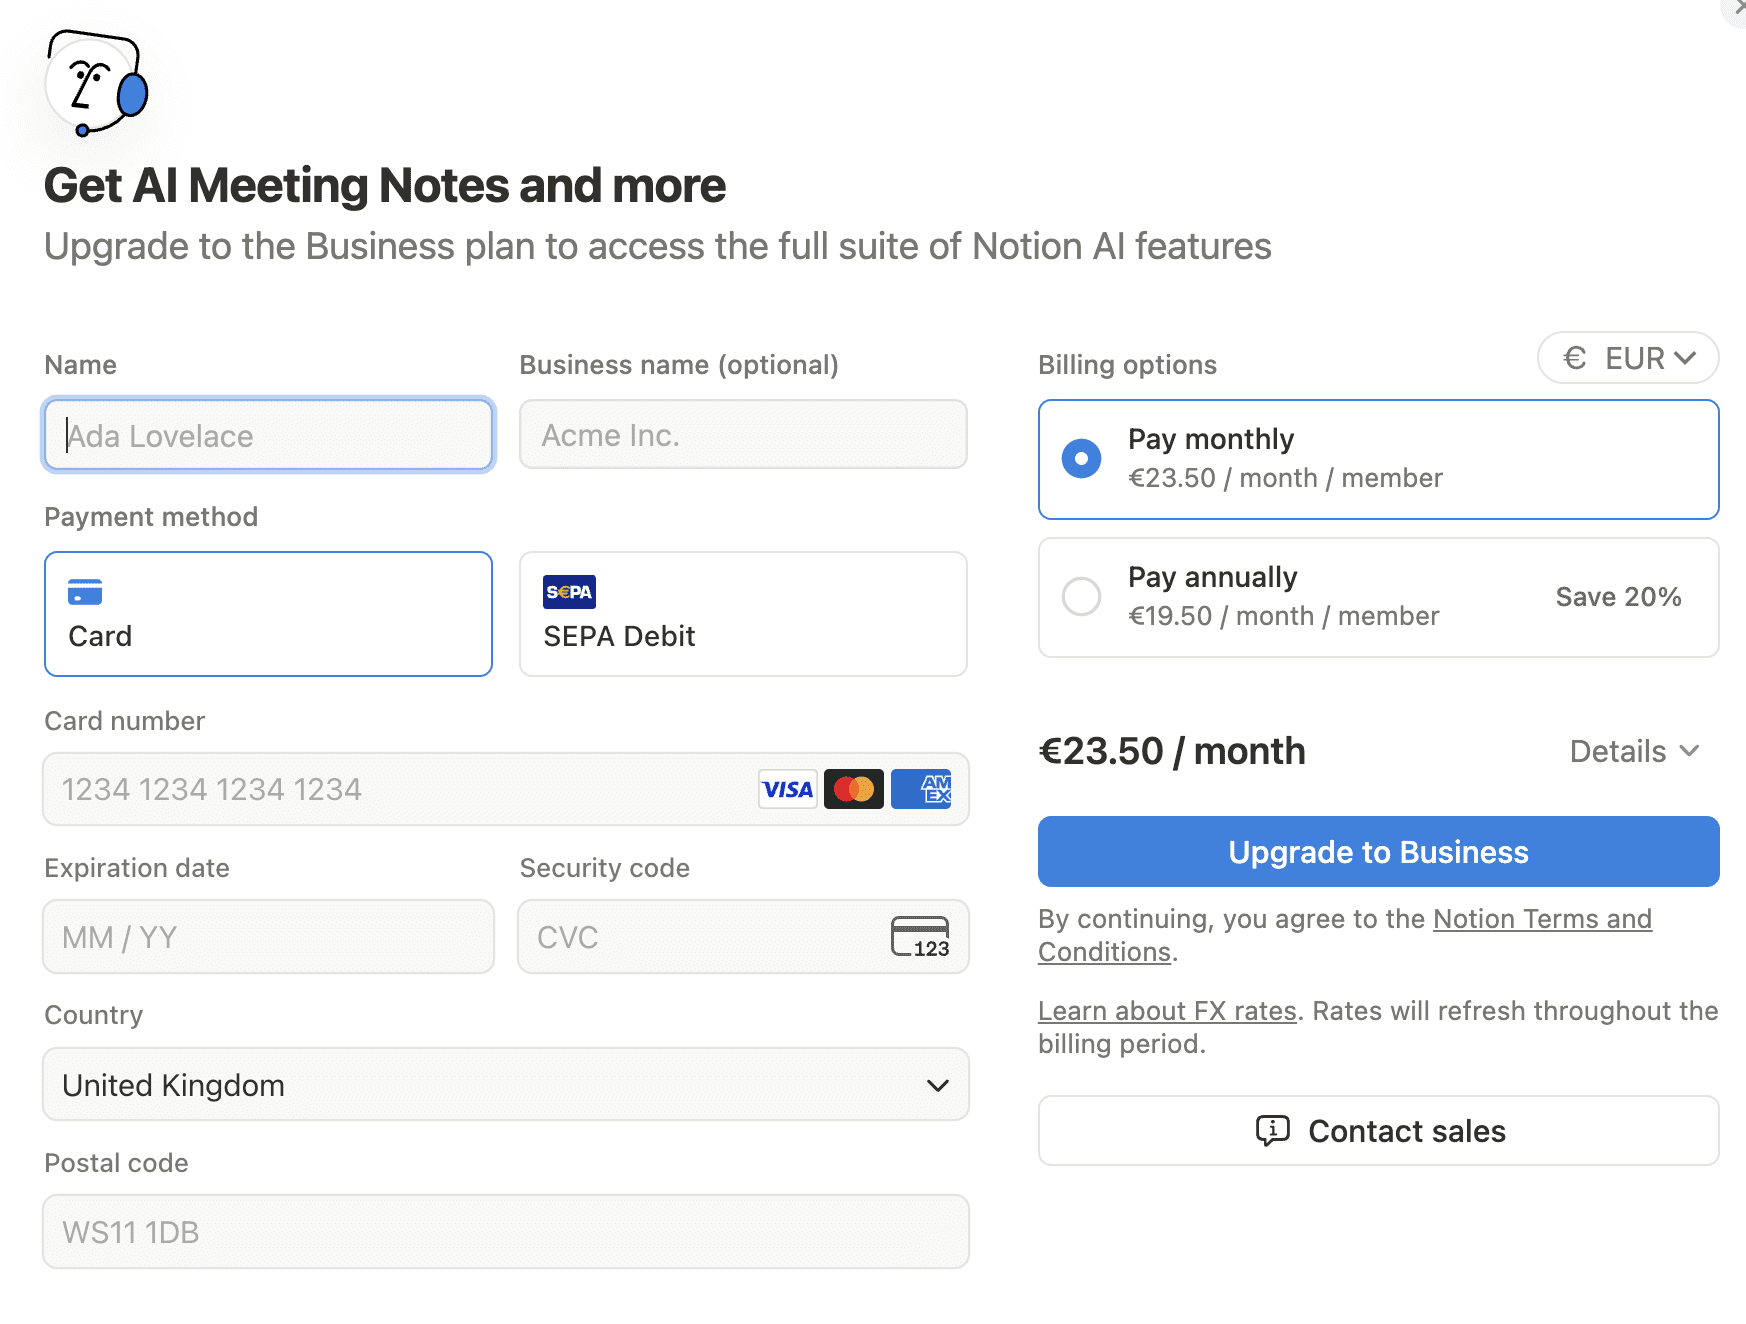1746x1324 pixels.
Task: Choose Card as payment method
Action: (268, 614)
